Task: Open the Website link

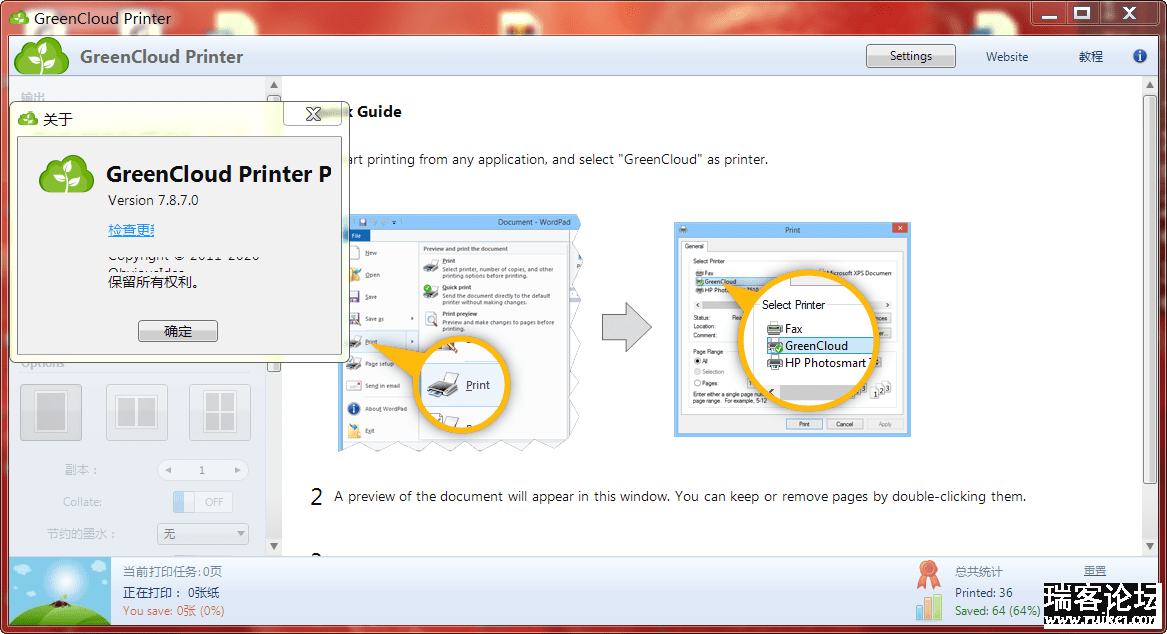Action: (x=1007, y=57)
